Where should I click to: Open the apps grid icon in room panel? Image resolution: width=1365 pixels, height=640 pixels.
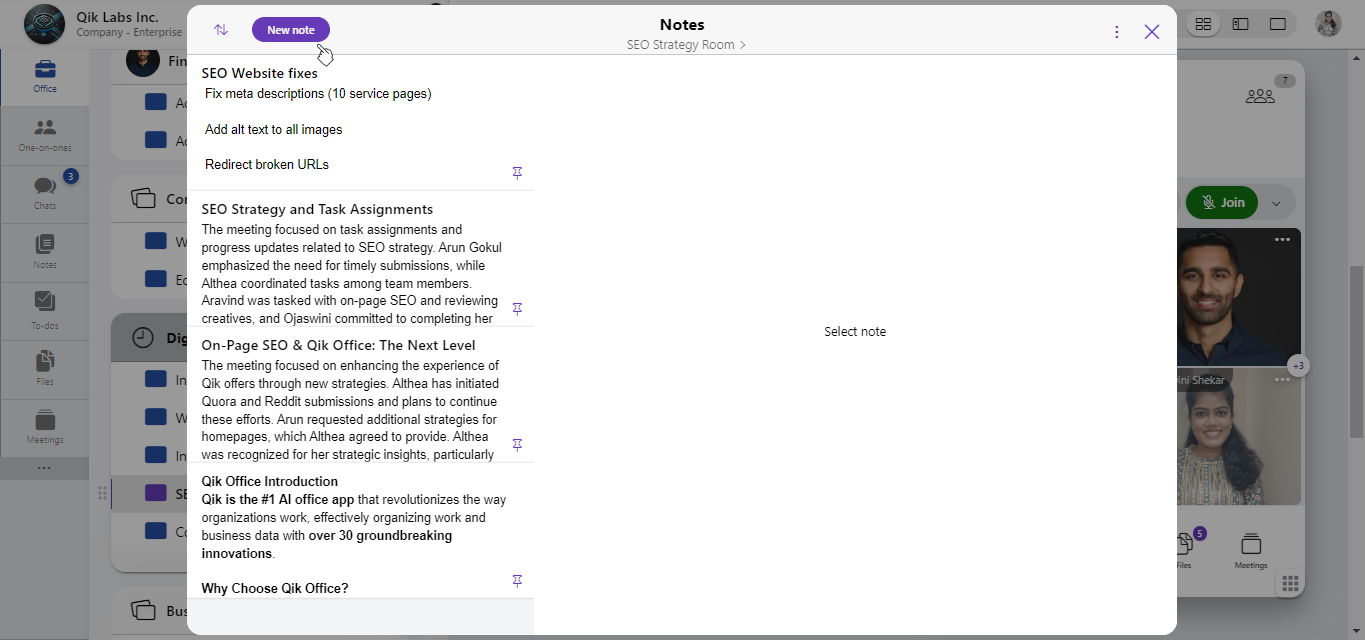coord(1290,584)
